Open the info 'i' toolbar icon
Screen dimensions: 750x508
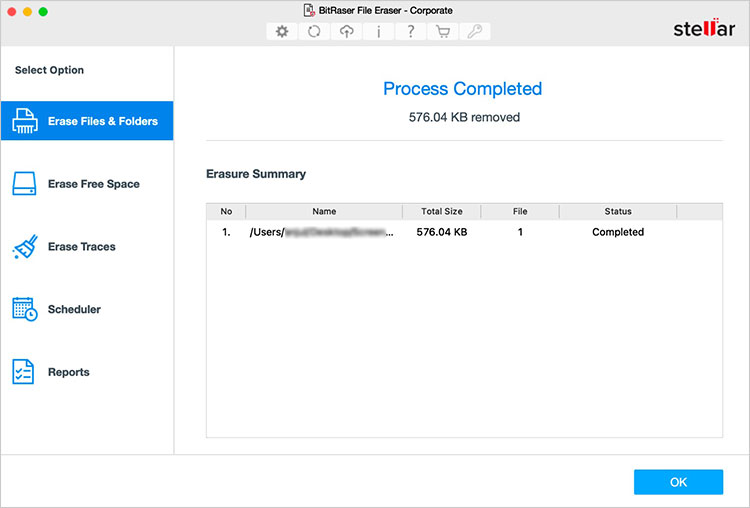point(378,32)
